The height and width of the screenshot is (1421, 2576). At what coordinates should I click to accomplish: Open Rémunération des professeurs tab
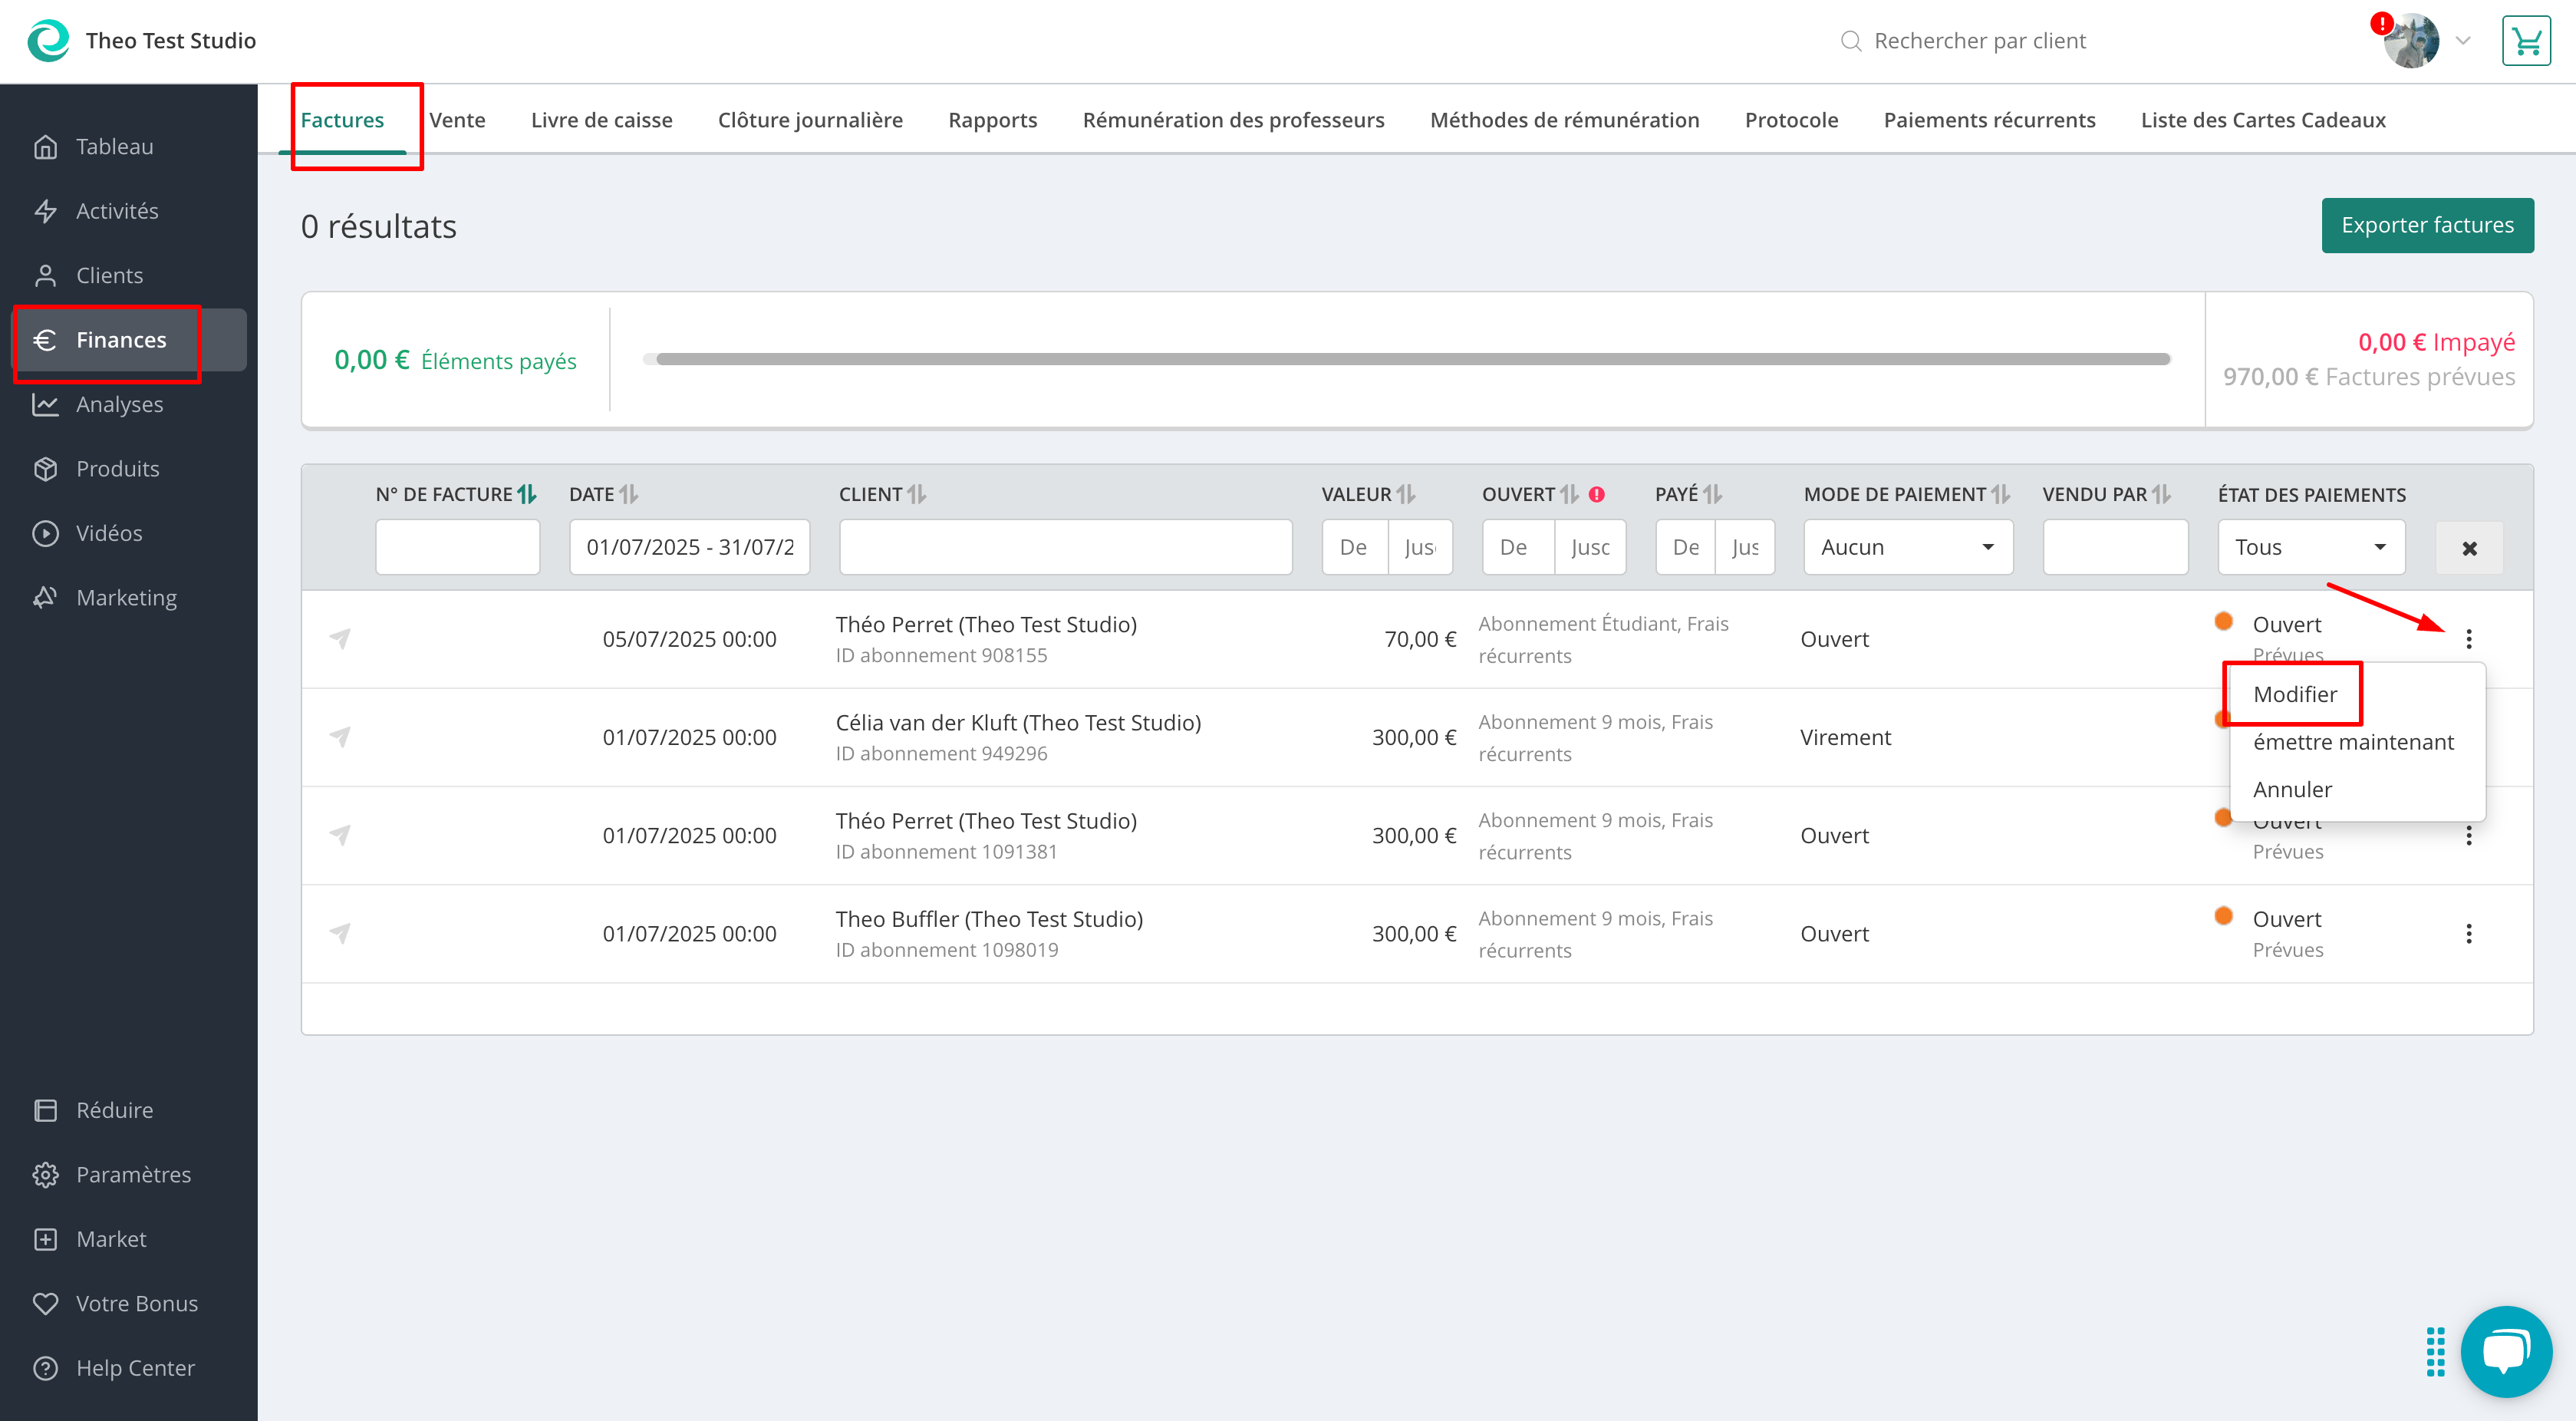[x=1233, y=120]
